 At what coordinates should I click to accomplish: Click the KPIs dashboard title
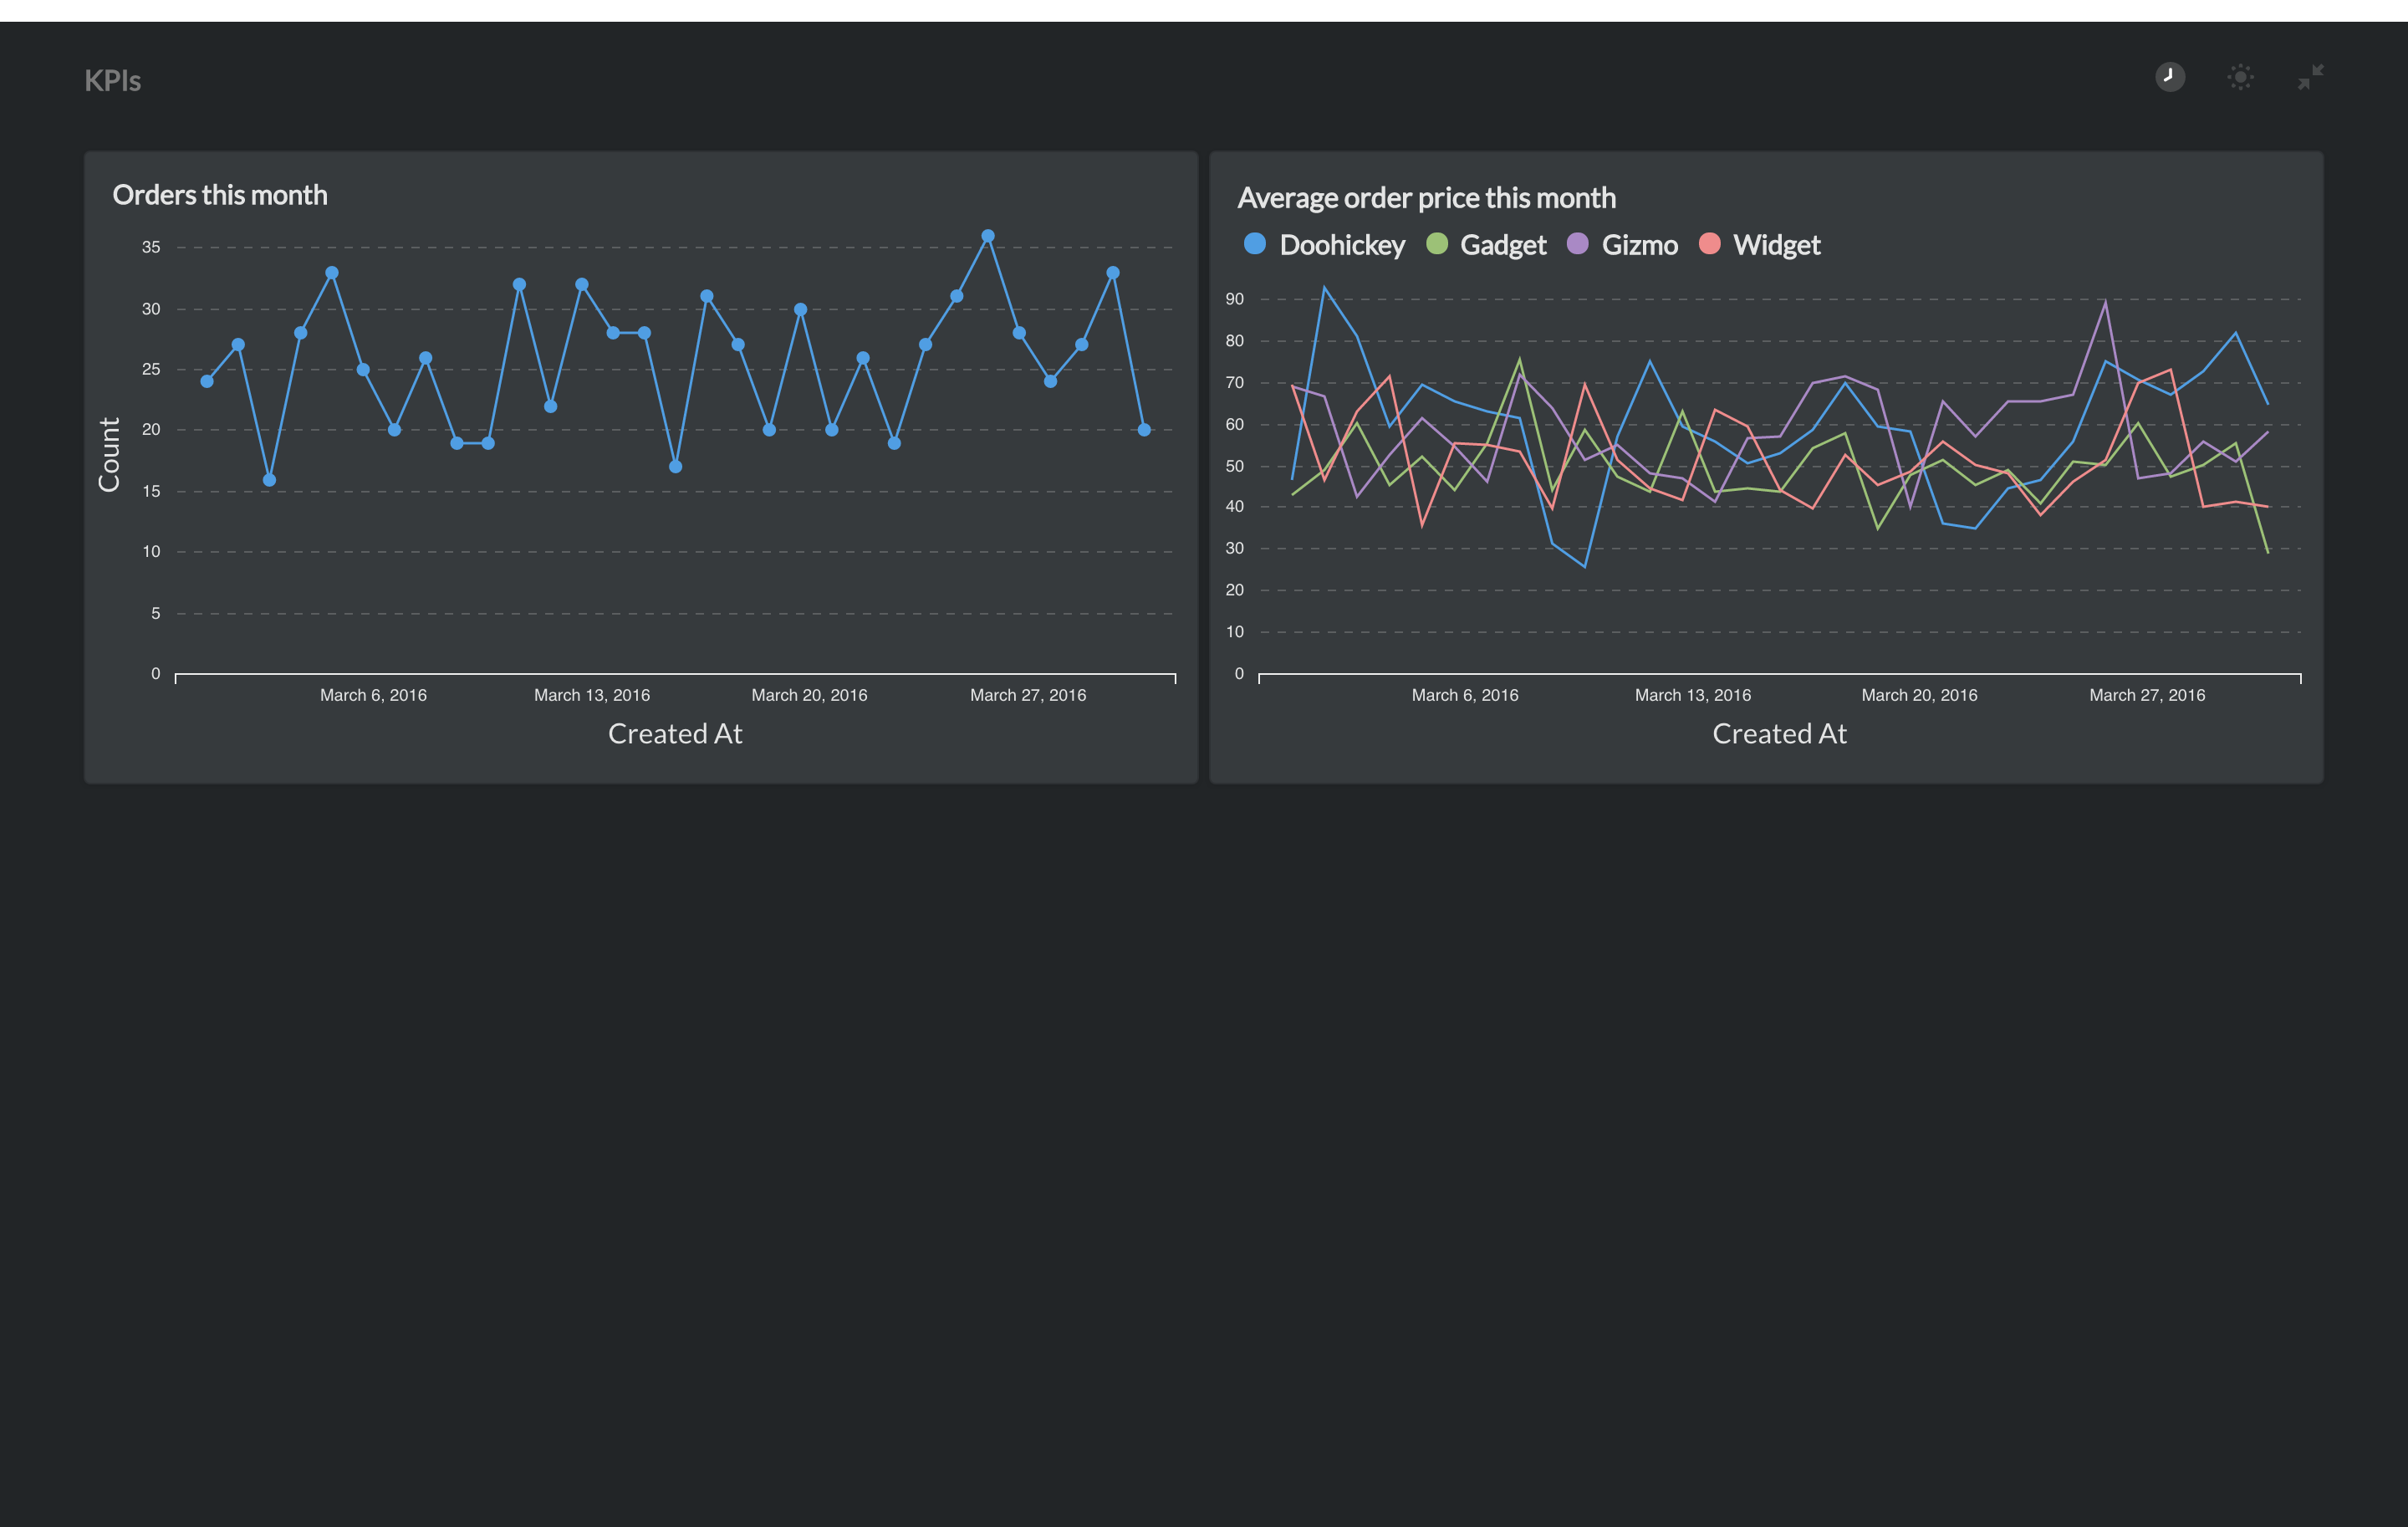point(112,81)
